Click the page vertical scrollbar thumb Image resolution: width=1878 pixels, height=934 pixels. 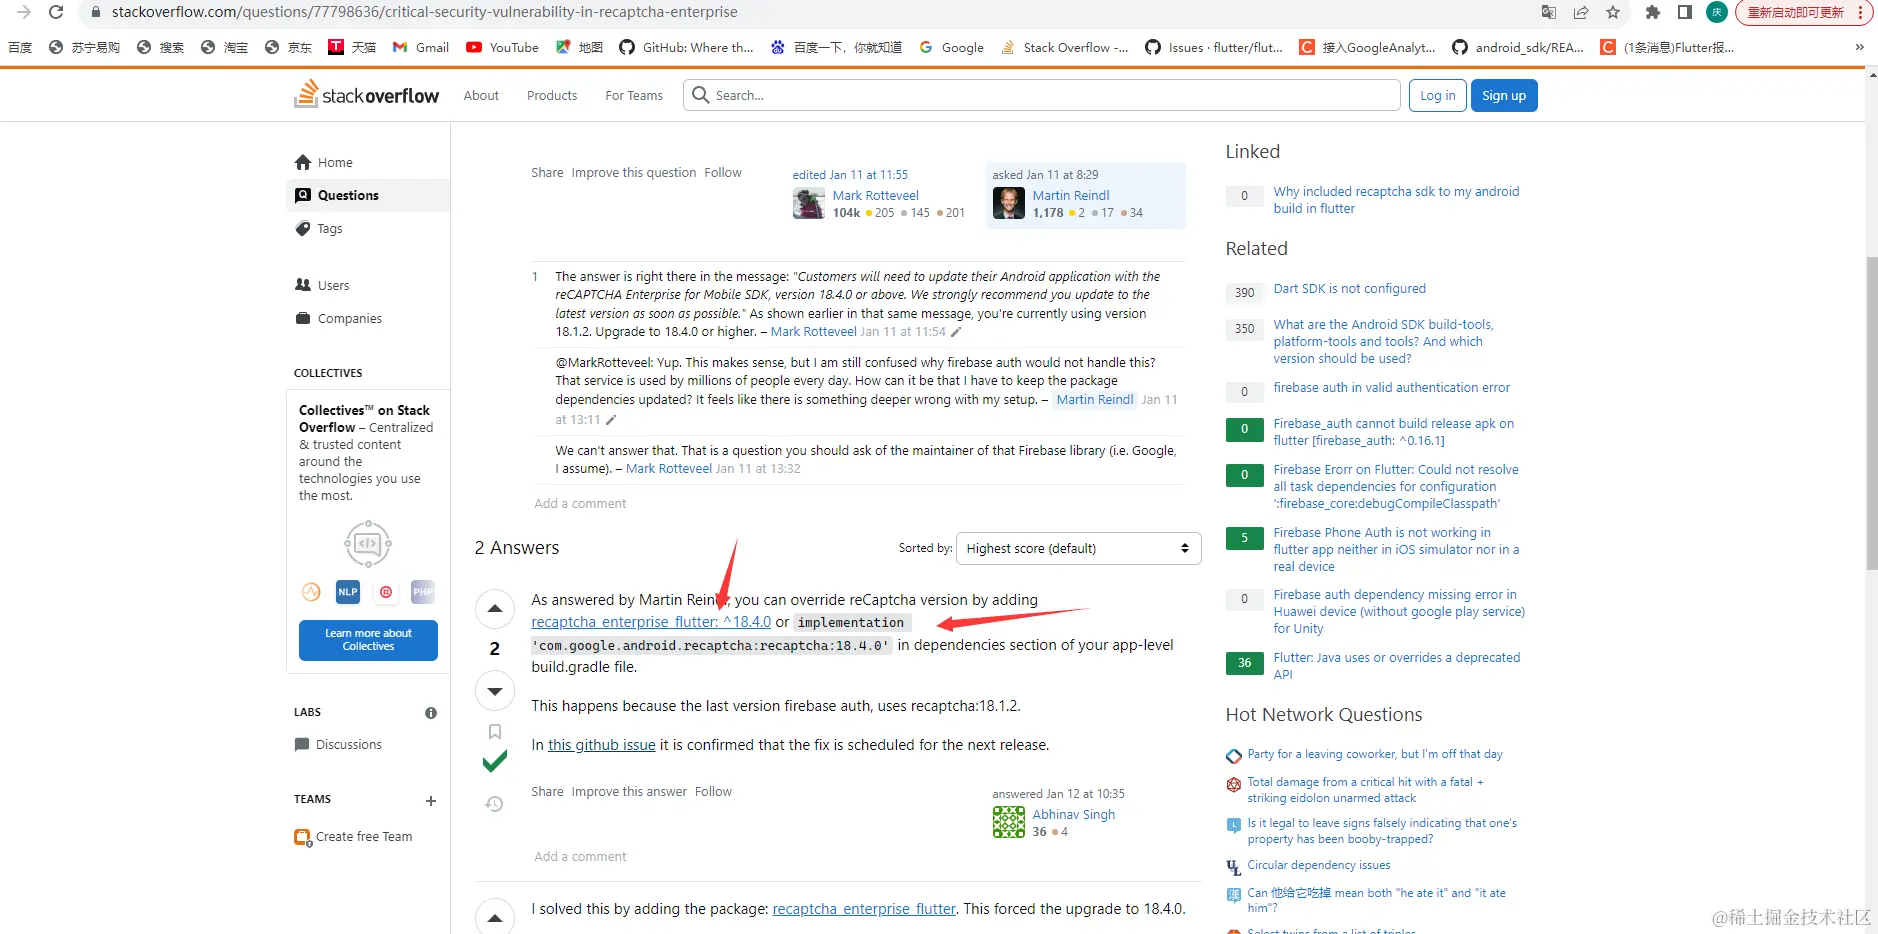tap(1871, 414)
